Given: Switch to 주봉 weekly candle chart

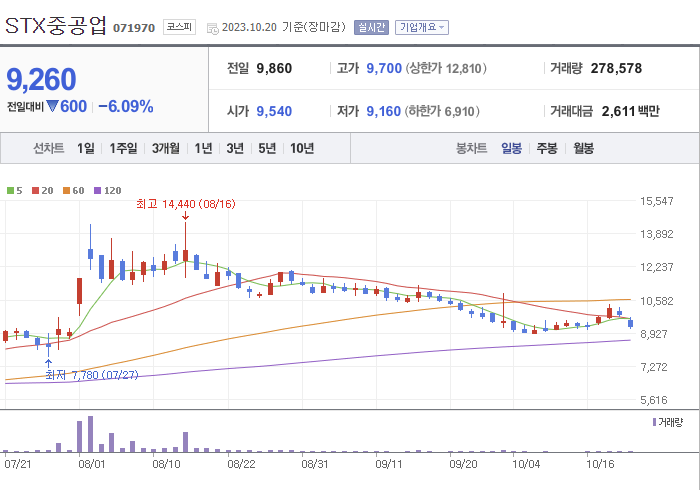Looking at the screenshot, I should click(x=547, y=148).
